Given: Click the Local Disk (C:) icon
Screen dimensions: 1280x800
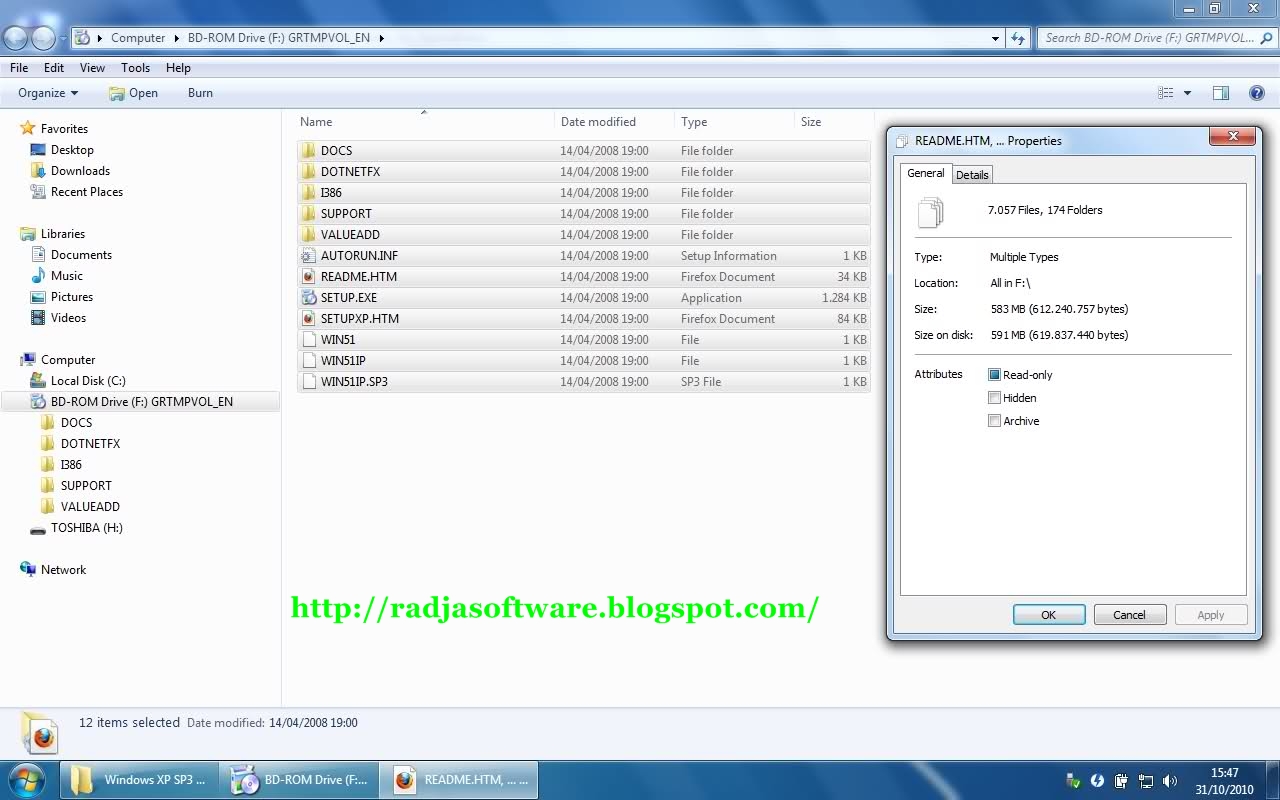Looking at the screenshot, I should [x=38, y=381].
